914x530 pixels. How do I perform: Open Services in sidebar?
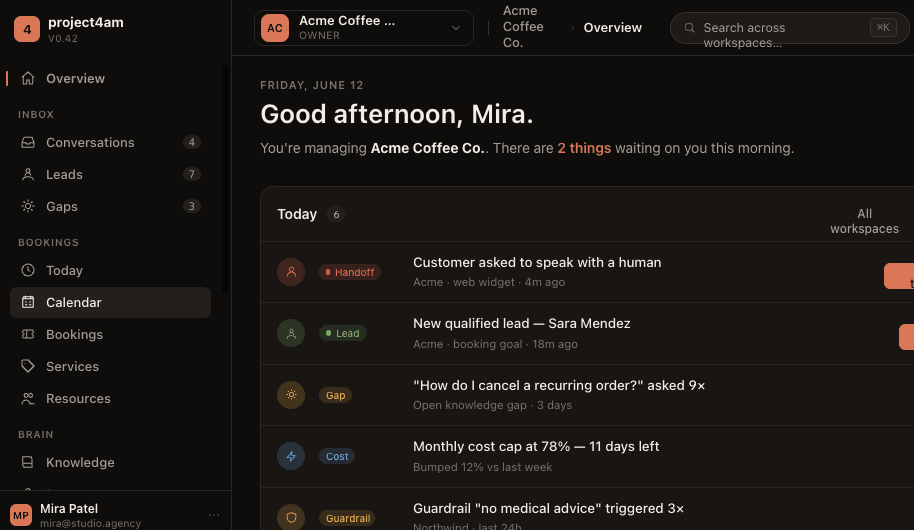pos(110,366)
